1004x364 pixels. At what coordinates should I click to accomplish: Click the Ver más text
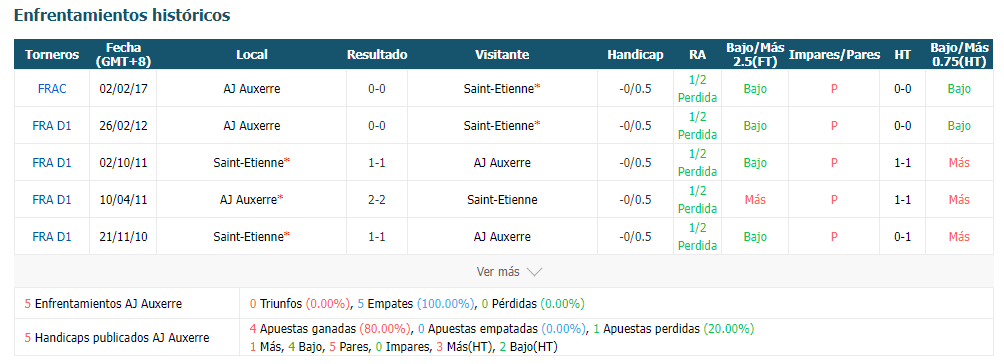(x=498, y=272)
